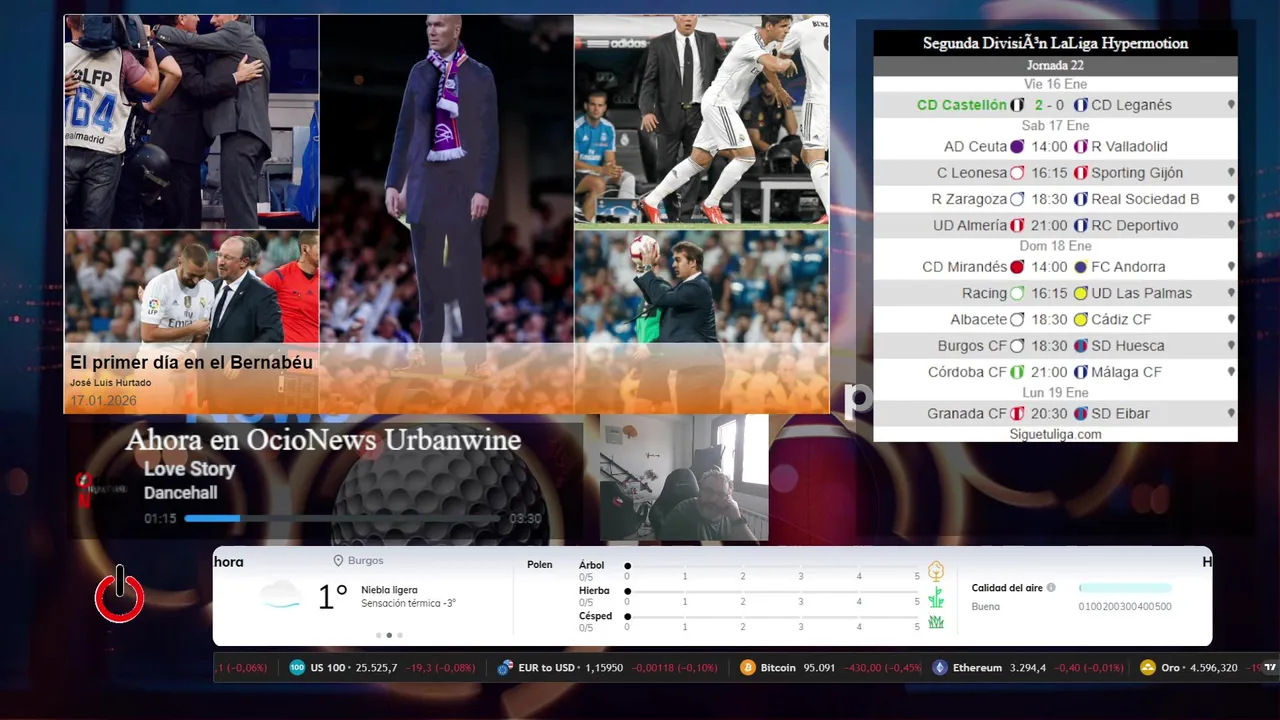Image resolution: width=1280 pixels, height=720 pixels.
Task: Open map pin on Granada CF row
Action: pyautogui.click(x=1231, y=413)
